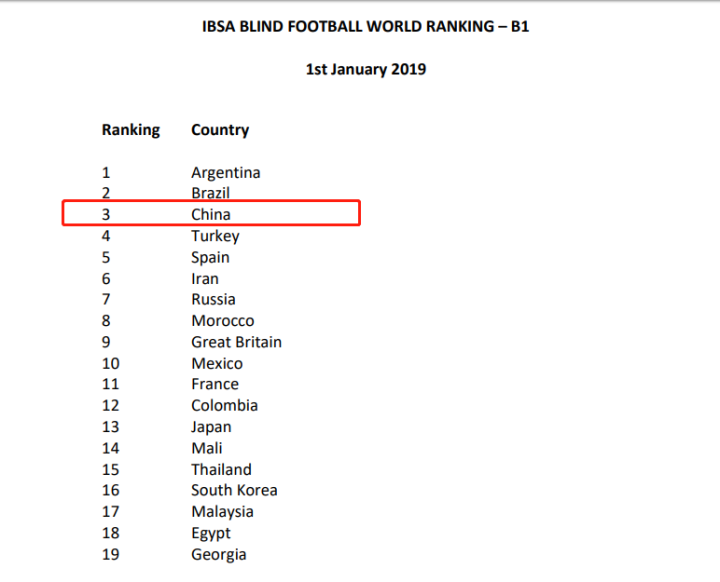Select the Ranking column header
The height and width of the screenshot is (582, 720).
(x=130, y=130)
